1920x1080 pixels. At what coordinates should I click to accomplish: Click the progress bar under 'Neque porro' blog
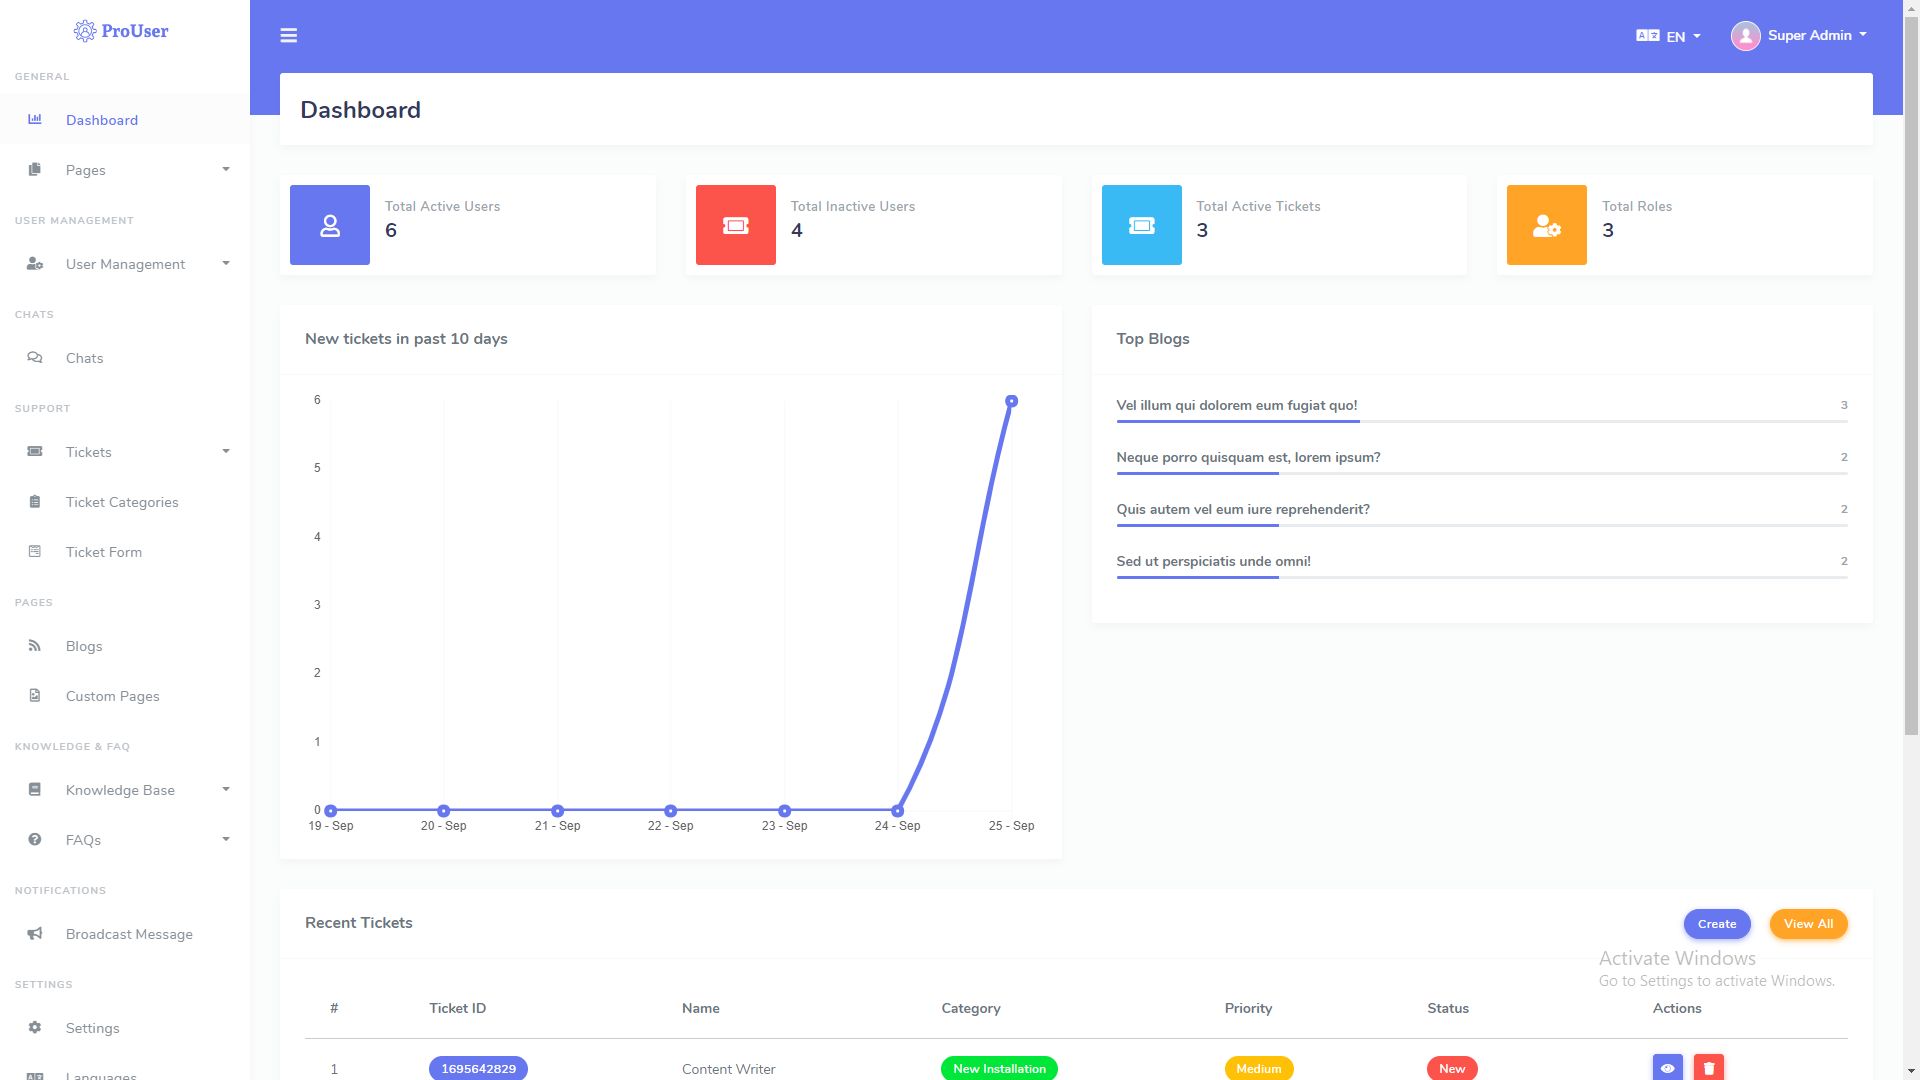click(x=1482, y=473)
